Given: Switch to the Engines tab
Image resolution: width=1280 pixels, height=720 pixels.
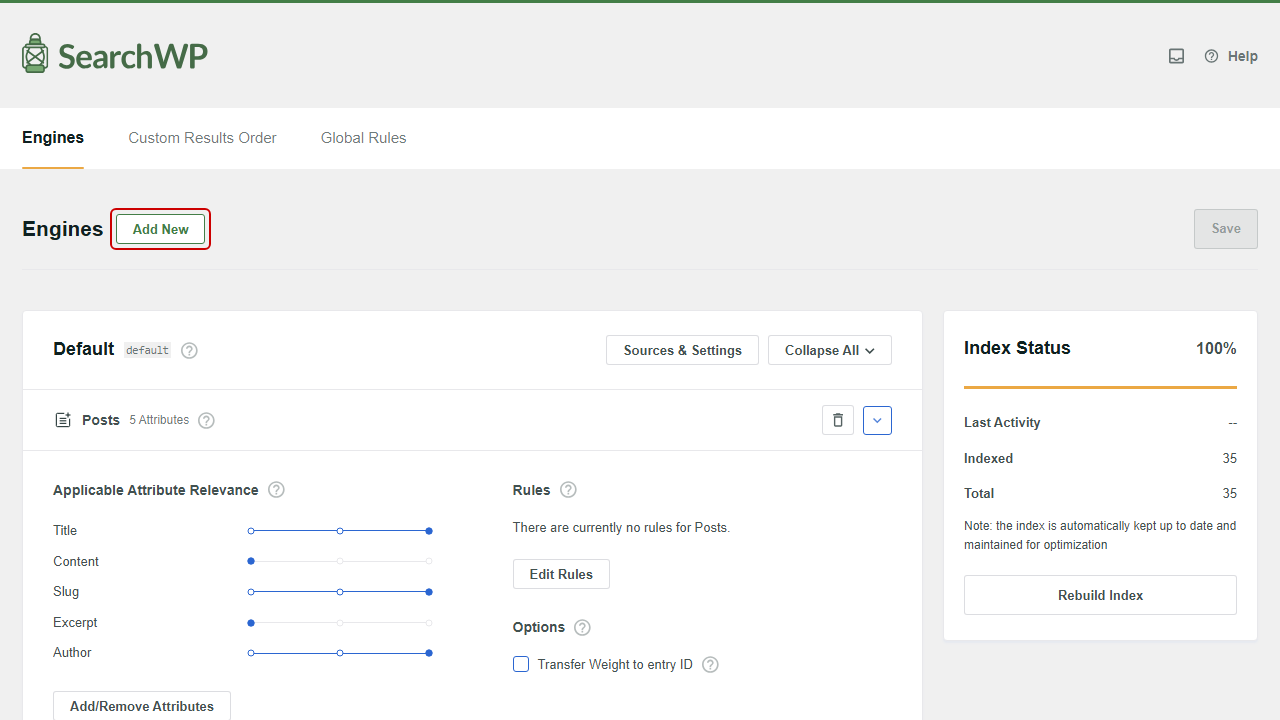Looking at the screenshot, I should [x=53, y=138].
